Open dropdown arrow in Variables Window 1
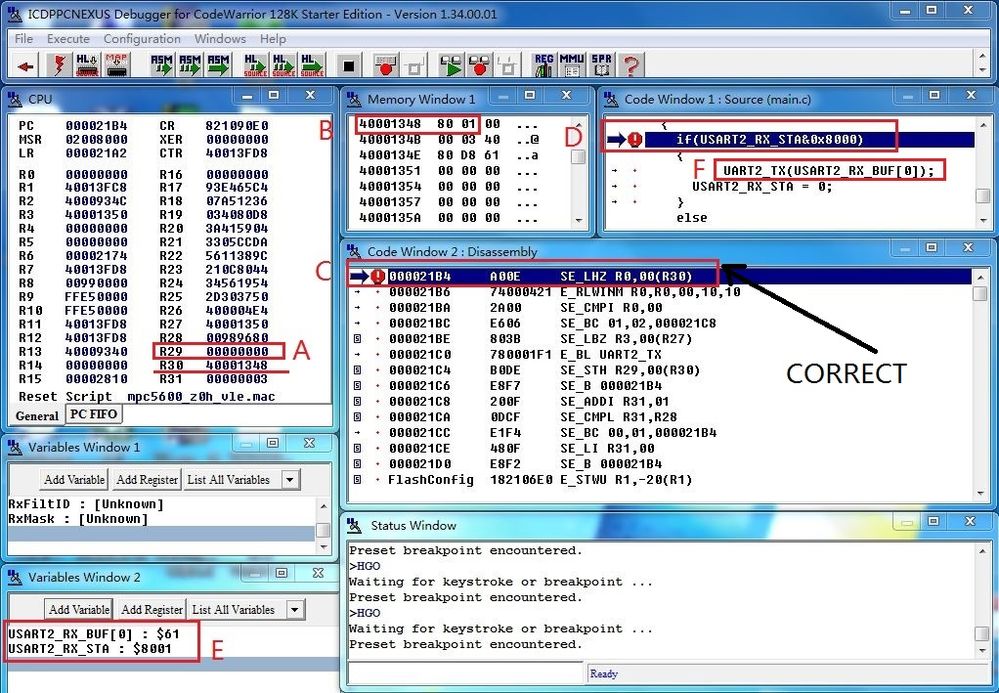 290,480
